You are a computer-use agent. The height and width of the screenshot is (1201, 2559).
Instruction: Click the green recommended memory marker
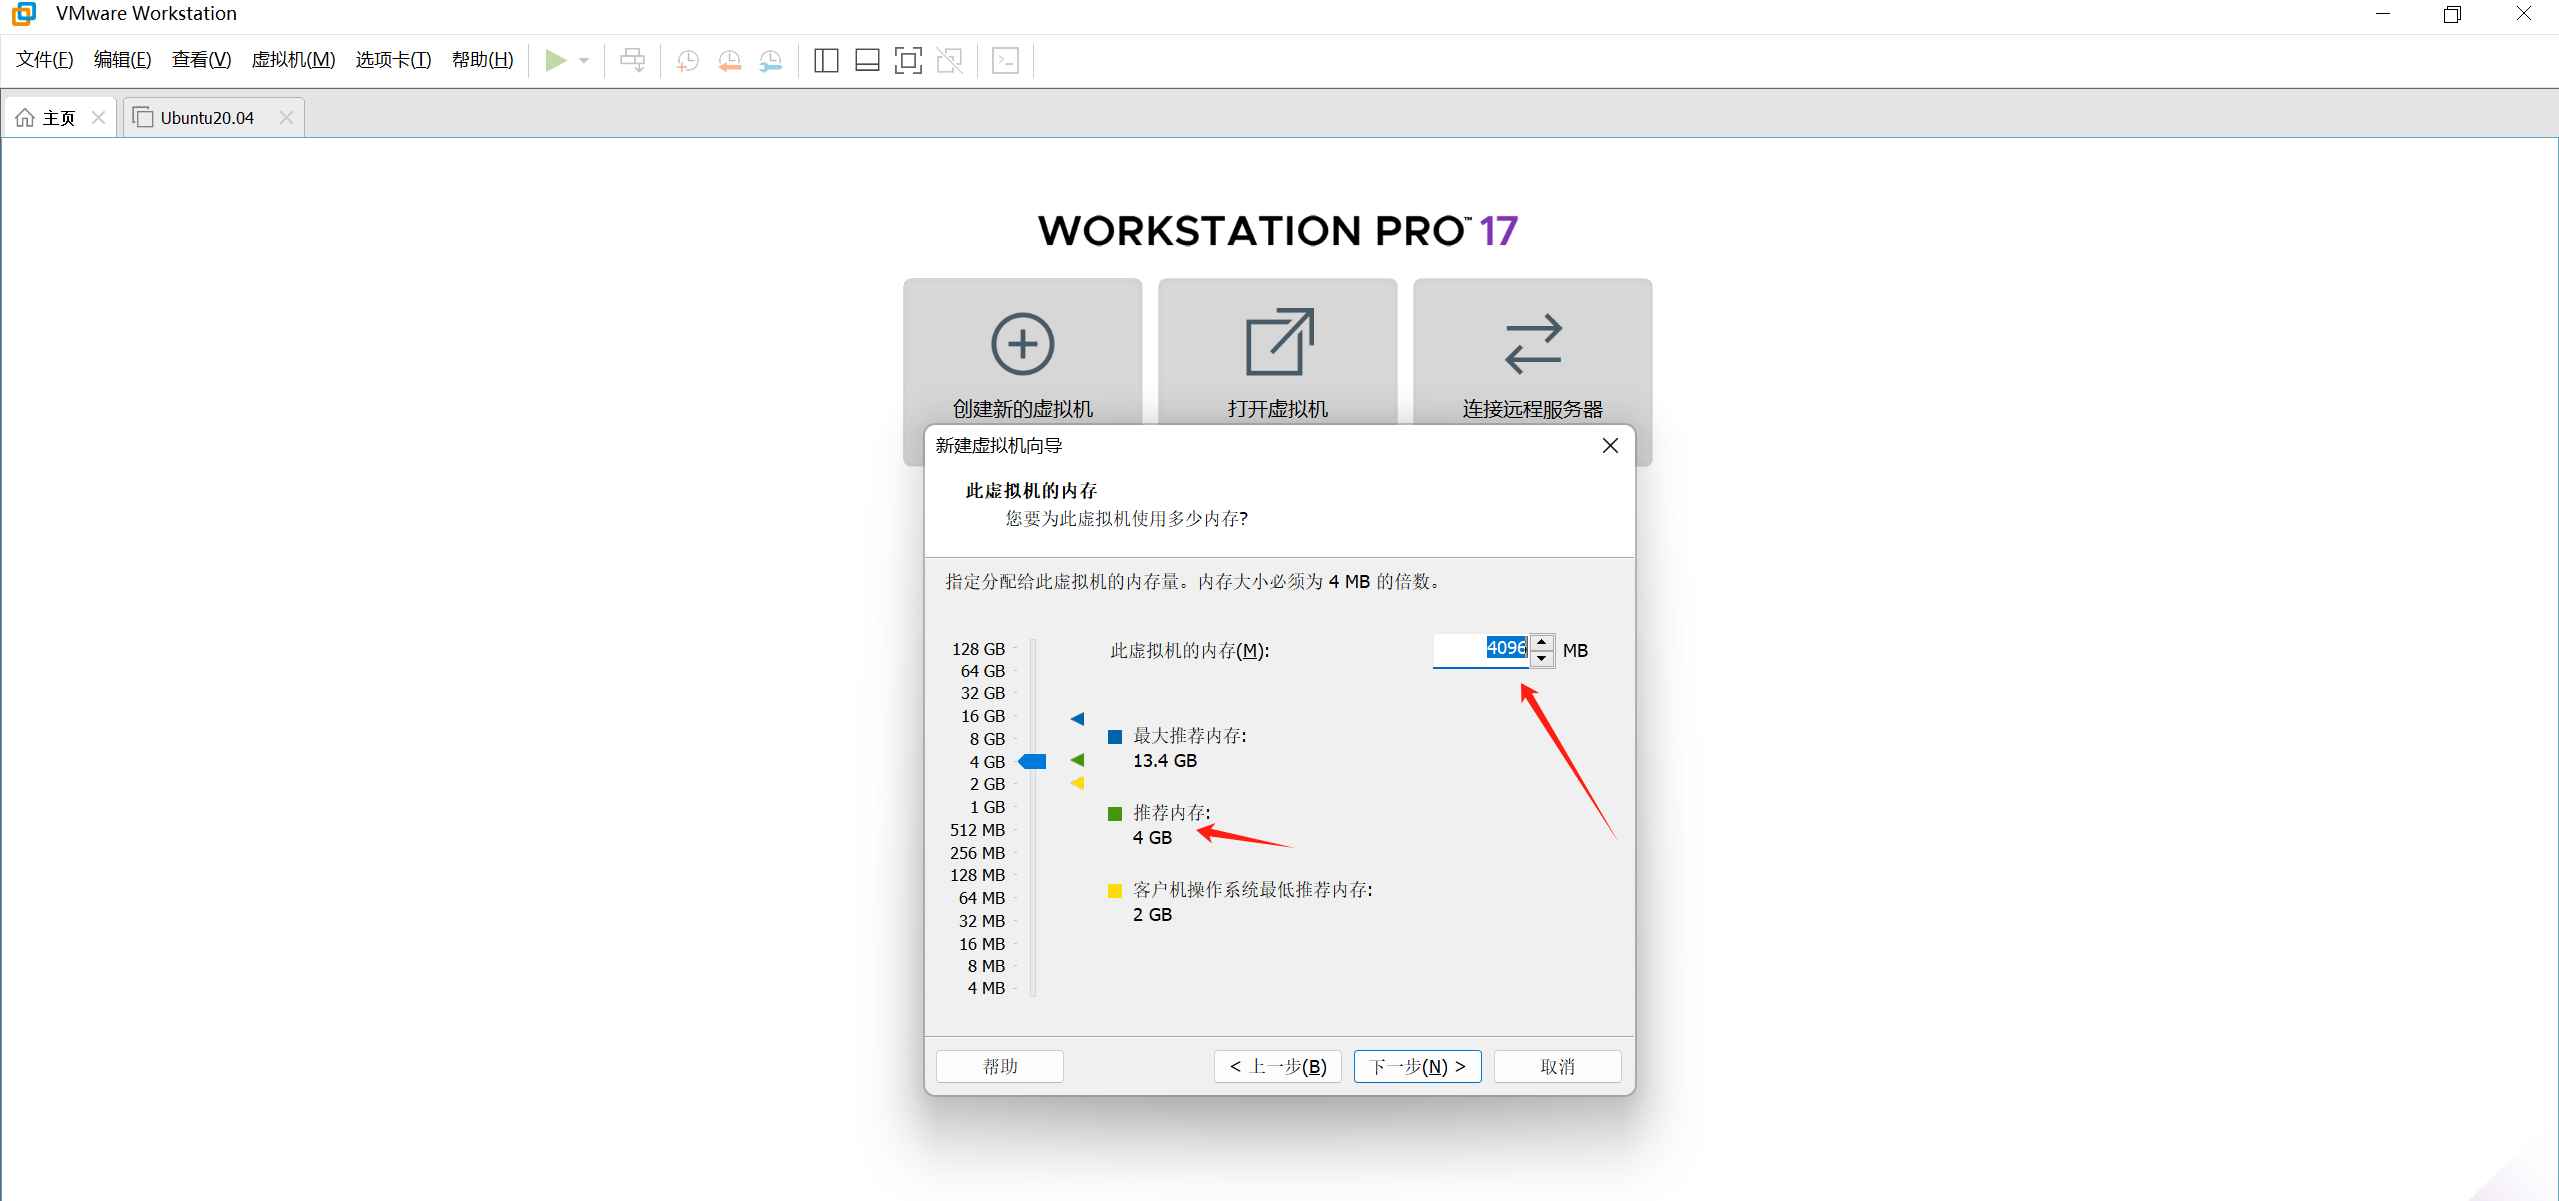(1077, 760)
